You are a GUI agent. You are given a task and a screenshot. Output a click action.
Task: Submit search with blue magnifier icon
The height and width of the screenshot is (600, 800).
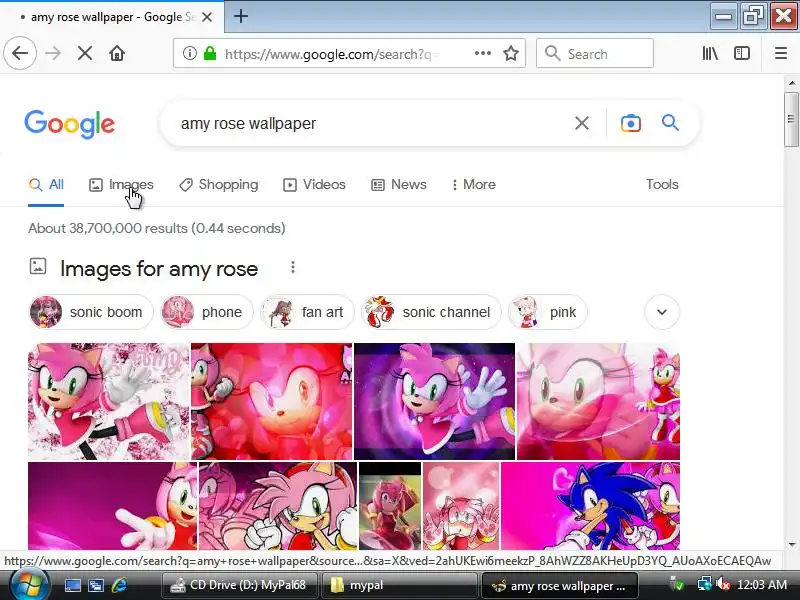[x=670, y=123]
